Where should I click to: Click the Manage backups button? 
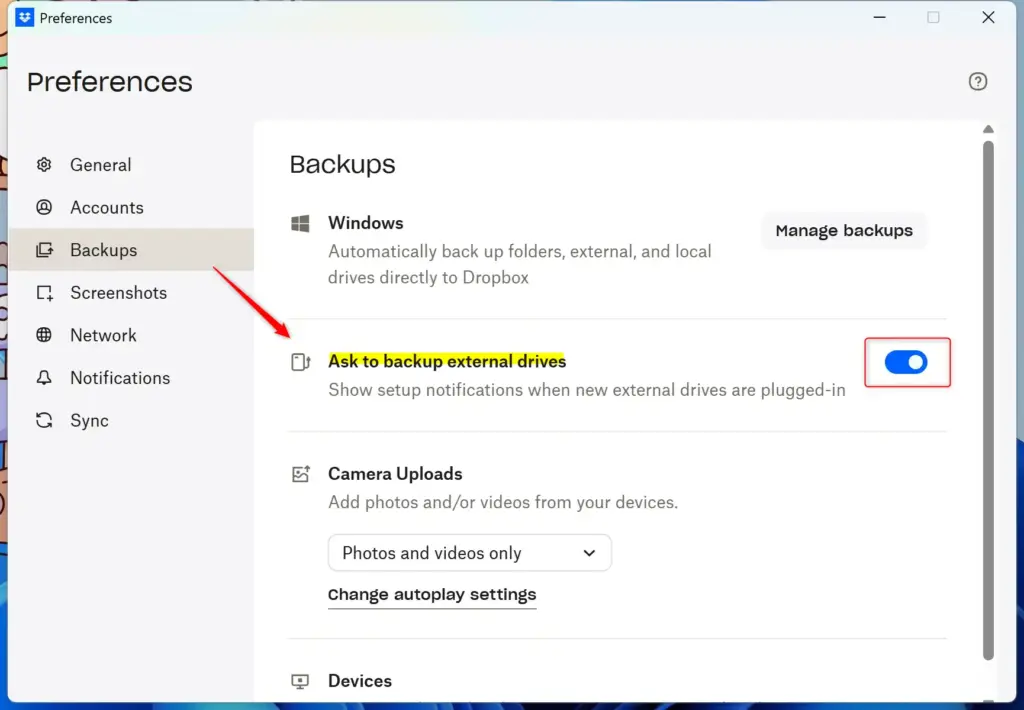(844, 231)
